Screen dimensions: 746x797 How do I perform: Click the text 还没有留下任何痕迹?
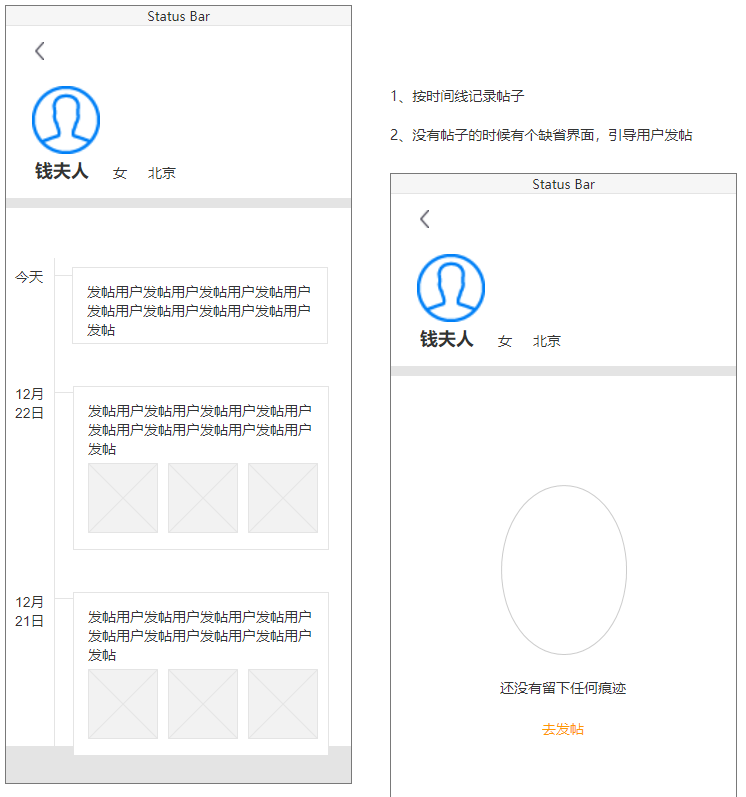coord(563,688)
